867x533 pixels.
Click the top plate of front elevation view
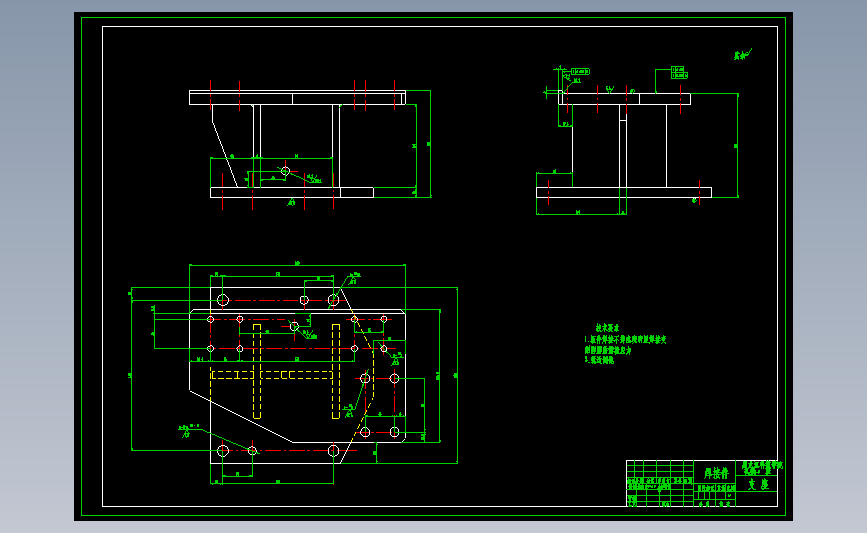click(297, 98)
